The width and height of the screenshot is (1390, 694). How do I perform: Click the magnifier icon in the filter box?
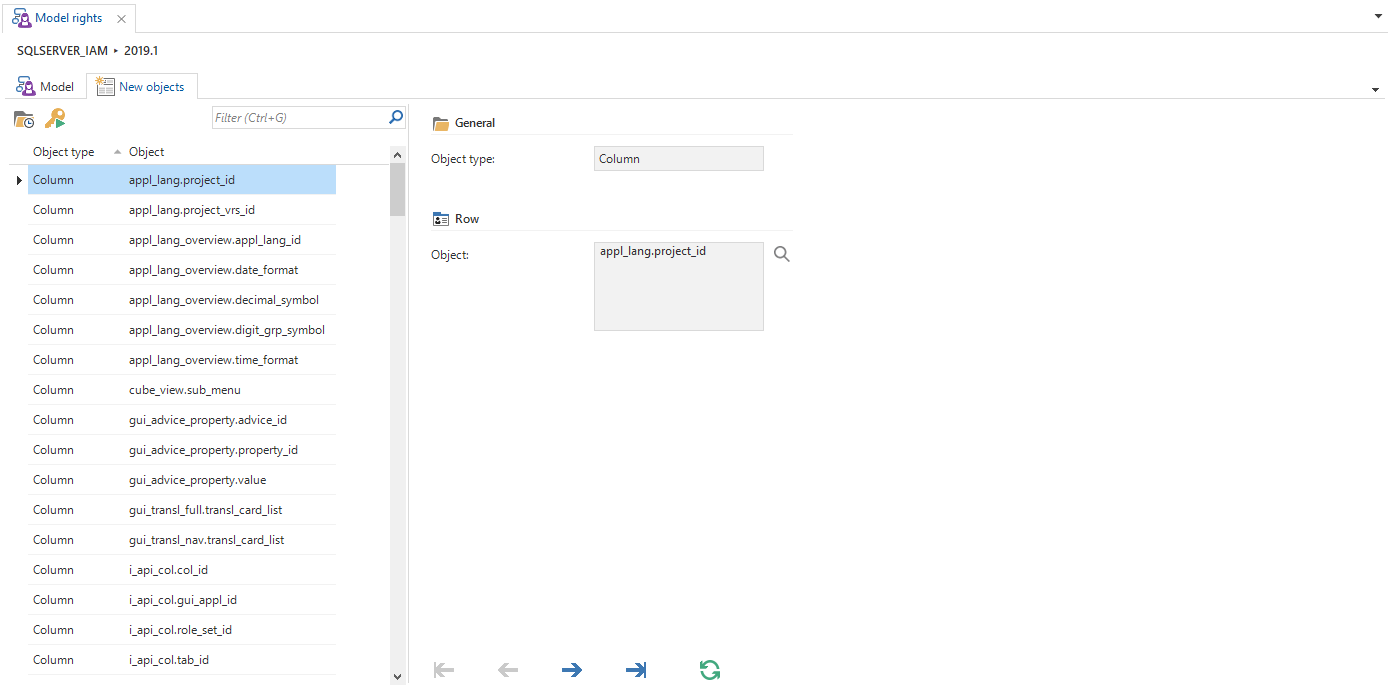396,117
